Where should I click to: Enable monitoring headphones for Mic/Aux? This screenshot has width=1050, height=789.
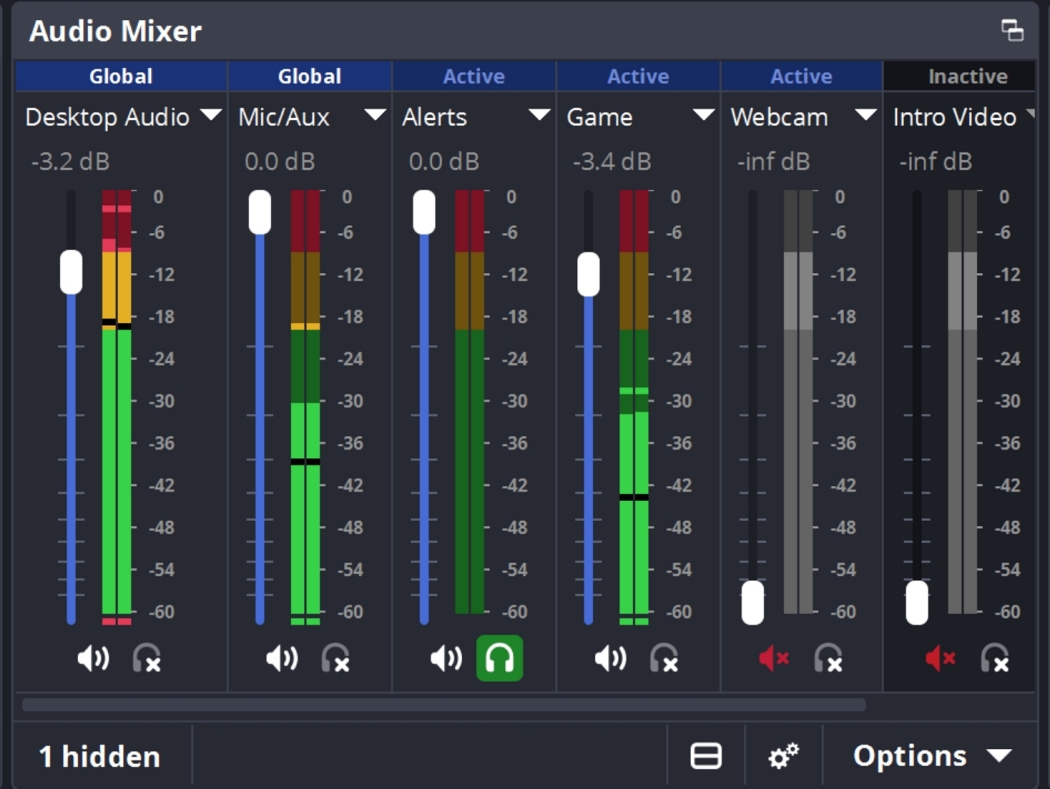pyautogui.click(x=335, y=659)
